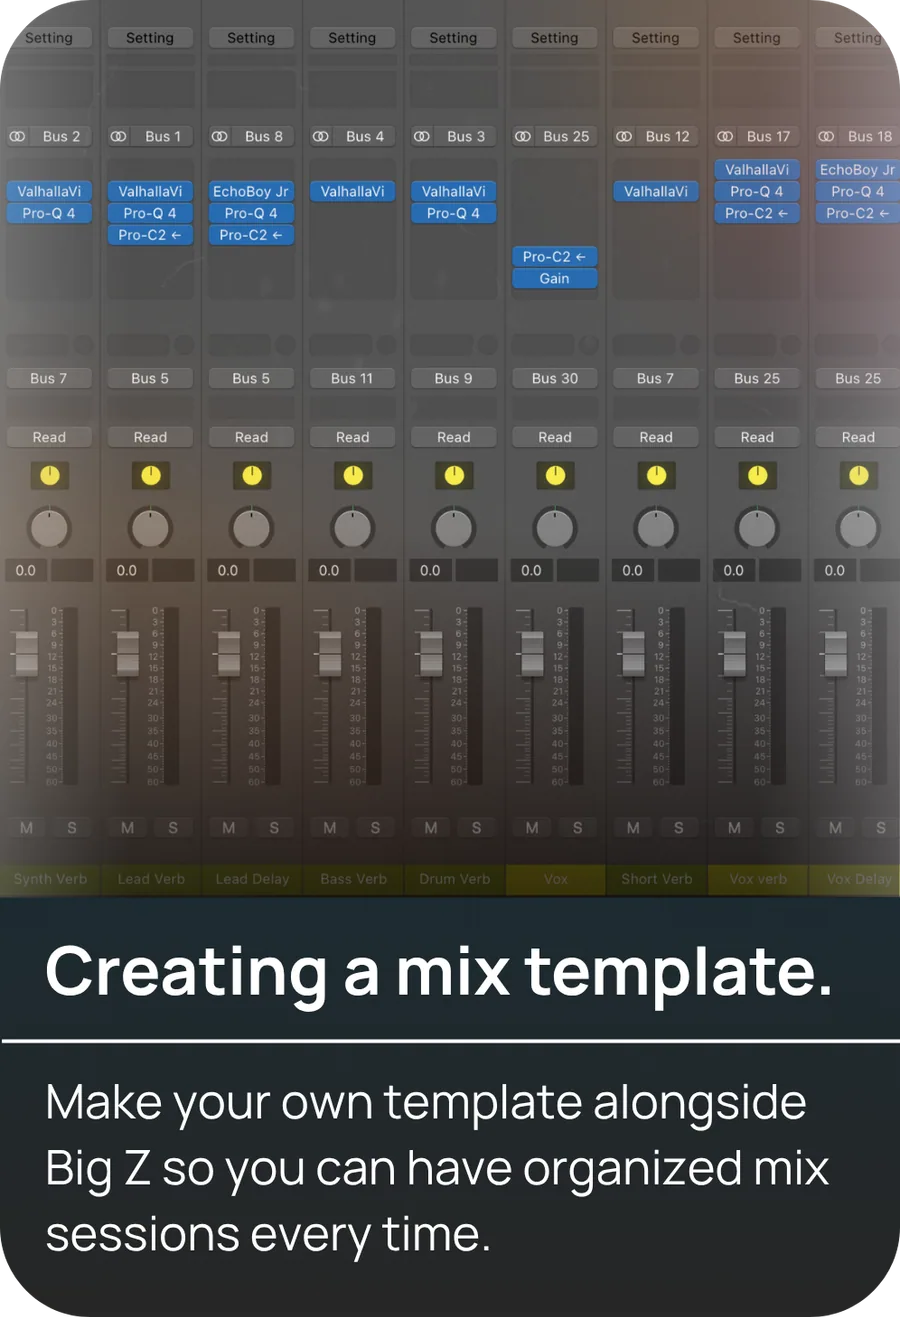
Task: Open Pro-Q 4 plugin on Drum Verb strip
Action: coord(454,213)
